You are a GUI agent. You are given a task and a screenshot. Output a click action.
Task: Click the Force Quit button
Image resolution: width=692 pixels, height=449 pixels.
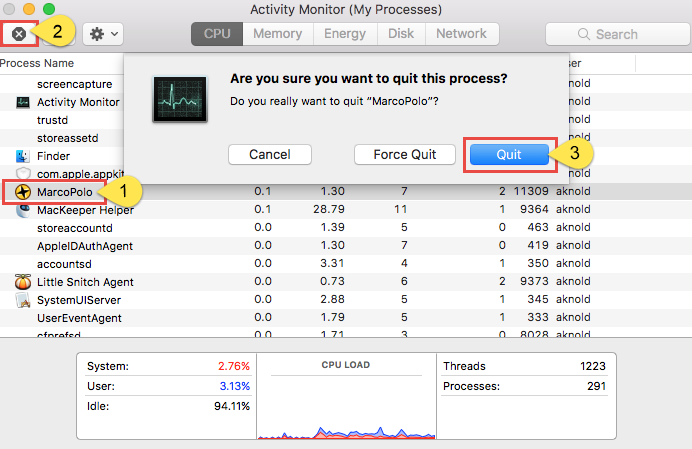point(405,155)
